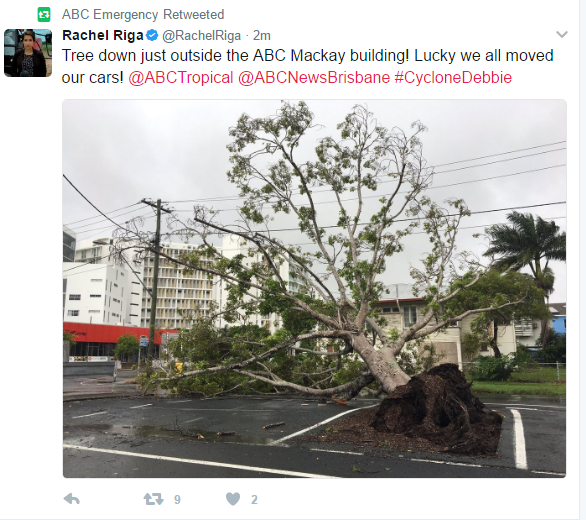586x520 pixels.
Task: Open the @RachelRiga handle
Action: [x=201, y=36]
